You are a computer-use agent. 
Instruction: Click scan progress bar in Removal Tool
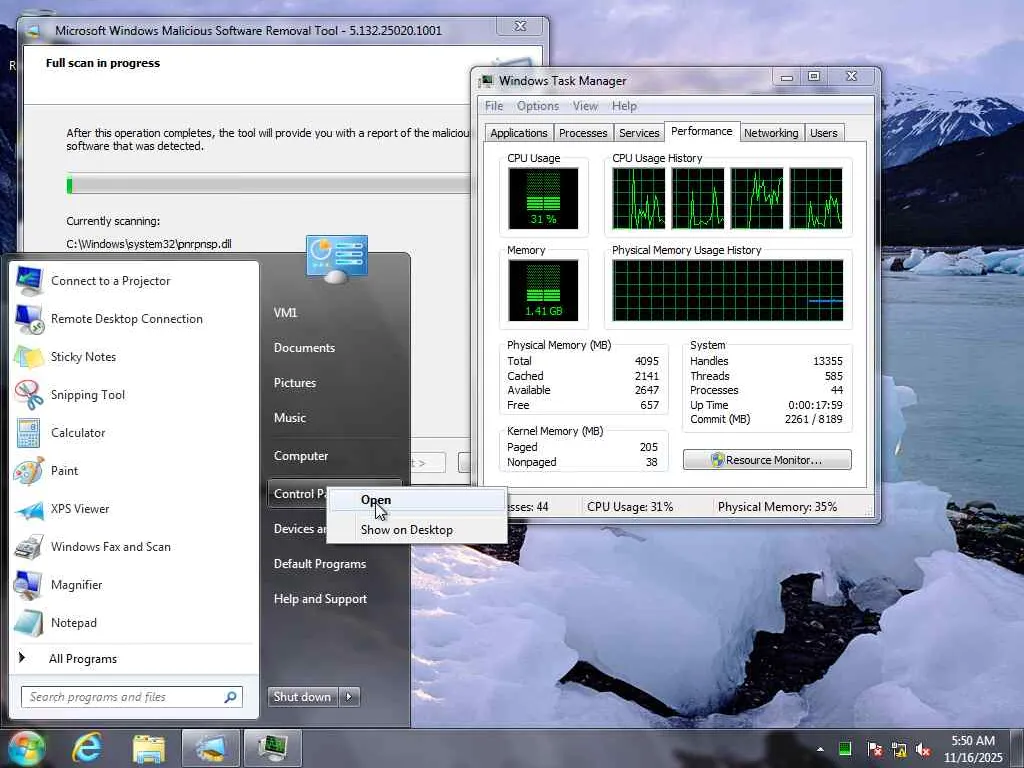(x=268, y=185)
